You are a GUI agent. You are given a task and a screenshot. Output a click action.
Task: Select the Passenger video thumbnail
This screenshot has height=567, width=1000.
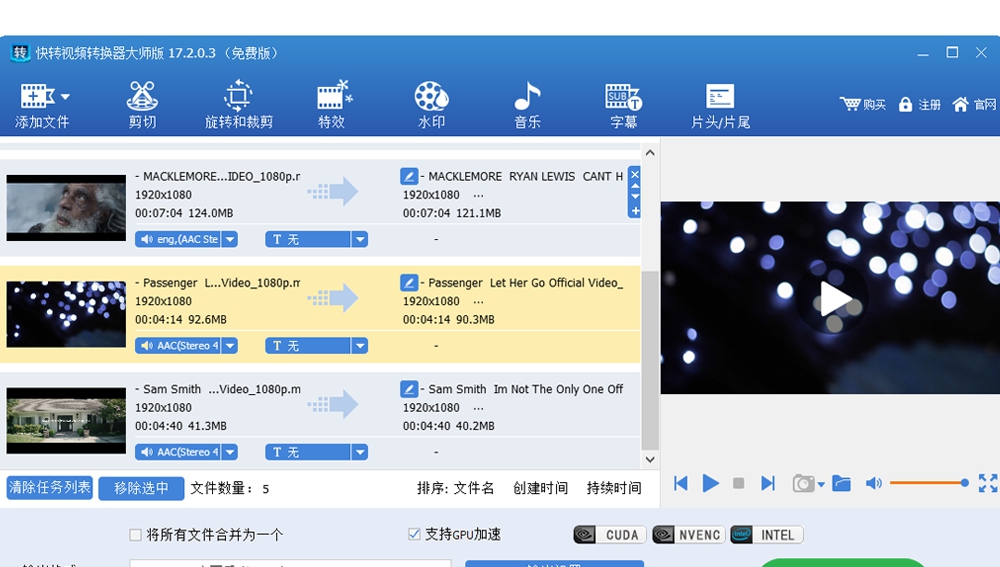click(66, 314)
